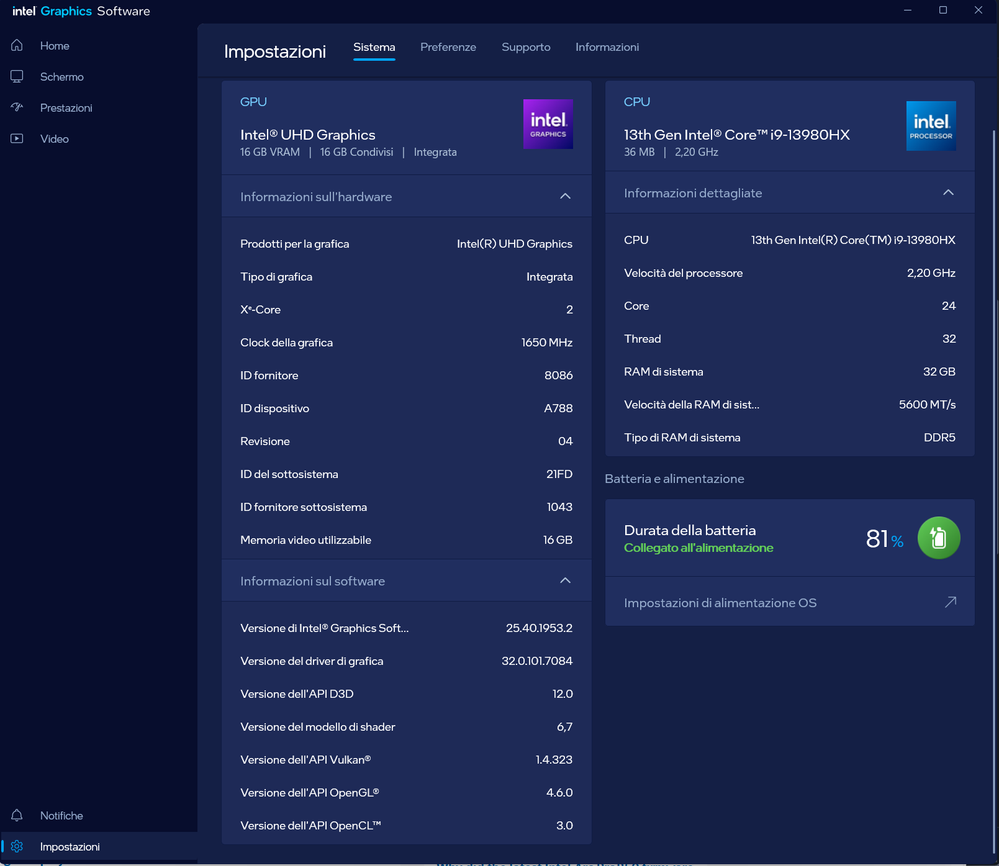The height and width of the screenshot is (866, 999).
Task: Select the Impostazioni gear icon
Action: [17, 846]
